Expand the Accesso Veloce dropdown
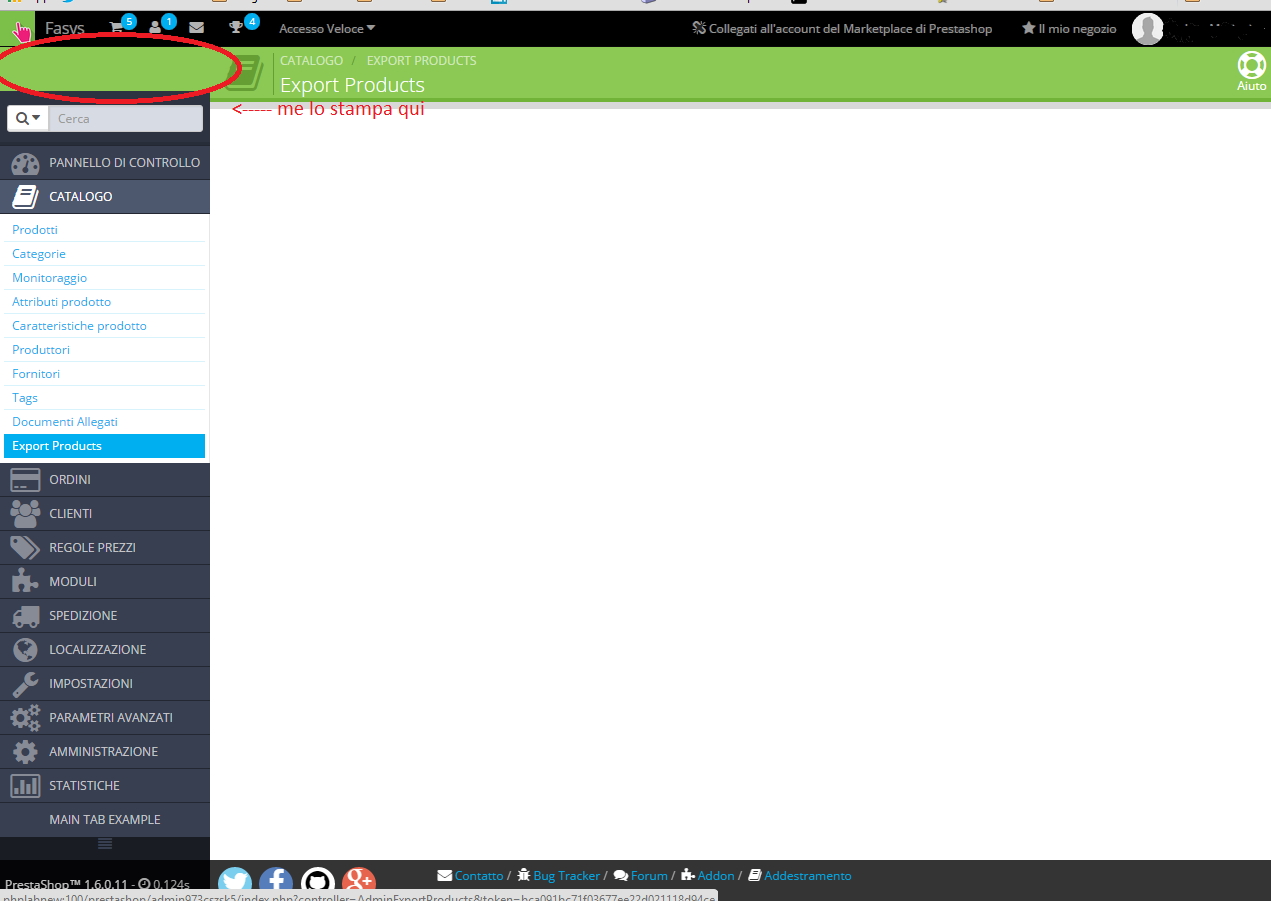This screenshot has height=906, width=1271. coord(327,29)
